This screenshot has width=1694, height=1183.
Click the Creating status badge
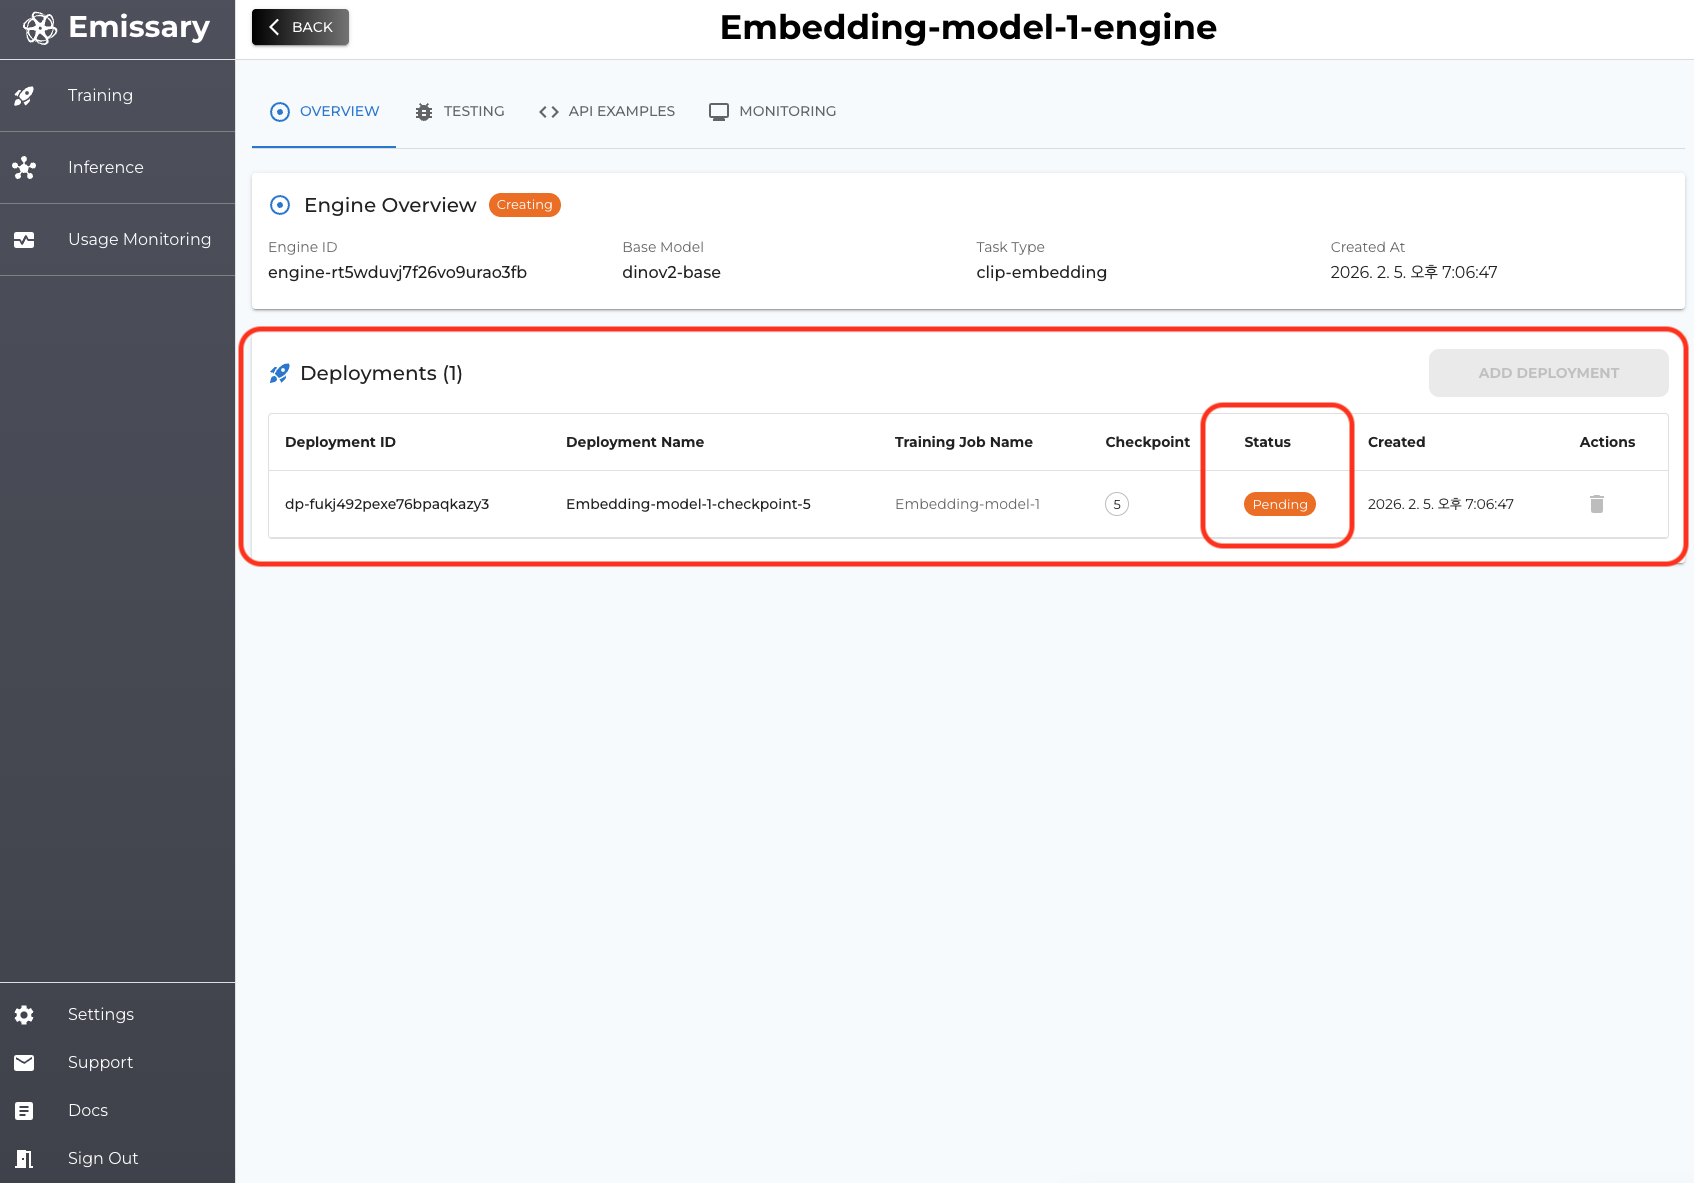pyautogui.click(x=524, y=205)
